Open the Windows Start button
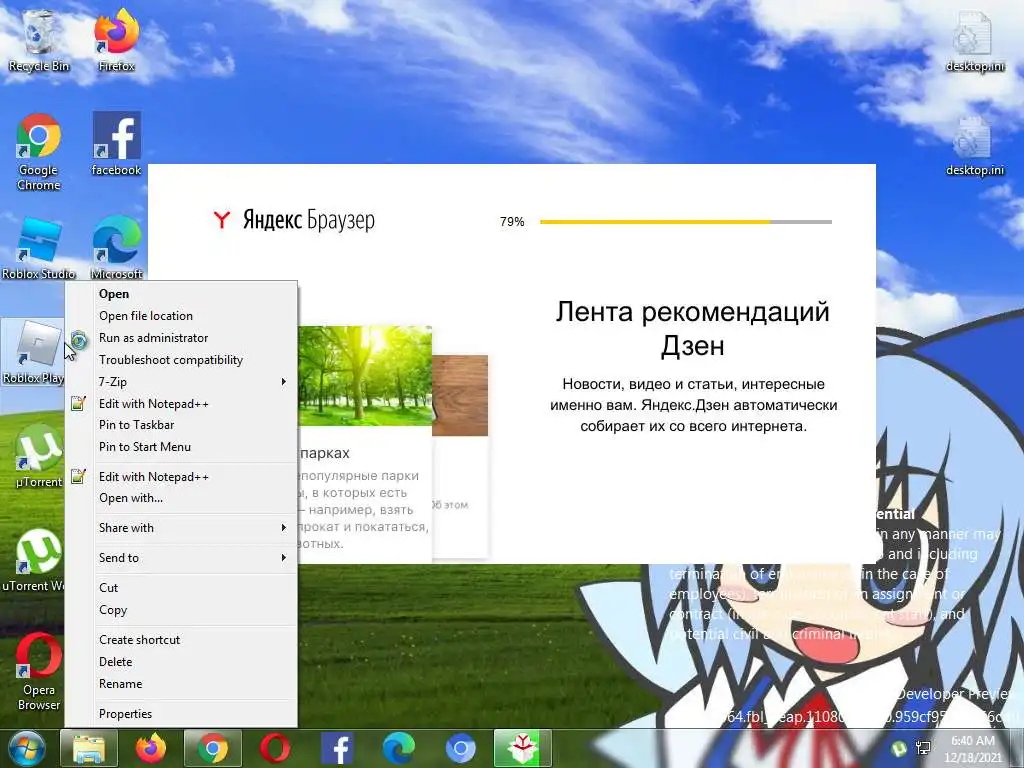 tap(27, 748)
